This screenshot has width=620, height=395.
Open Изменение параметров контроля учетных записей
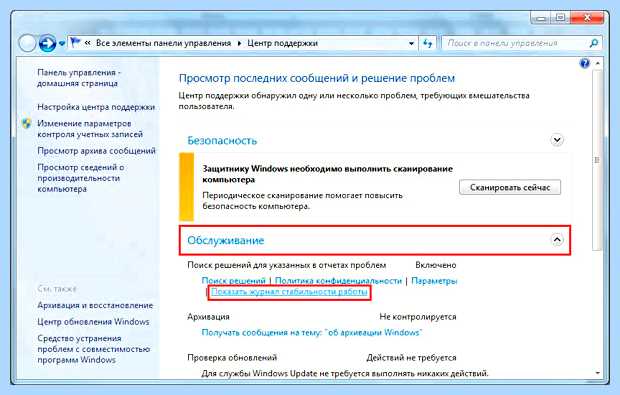pyautogui.click(x=90, y=129)
